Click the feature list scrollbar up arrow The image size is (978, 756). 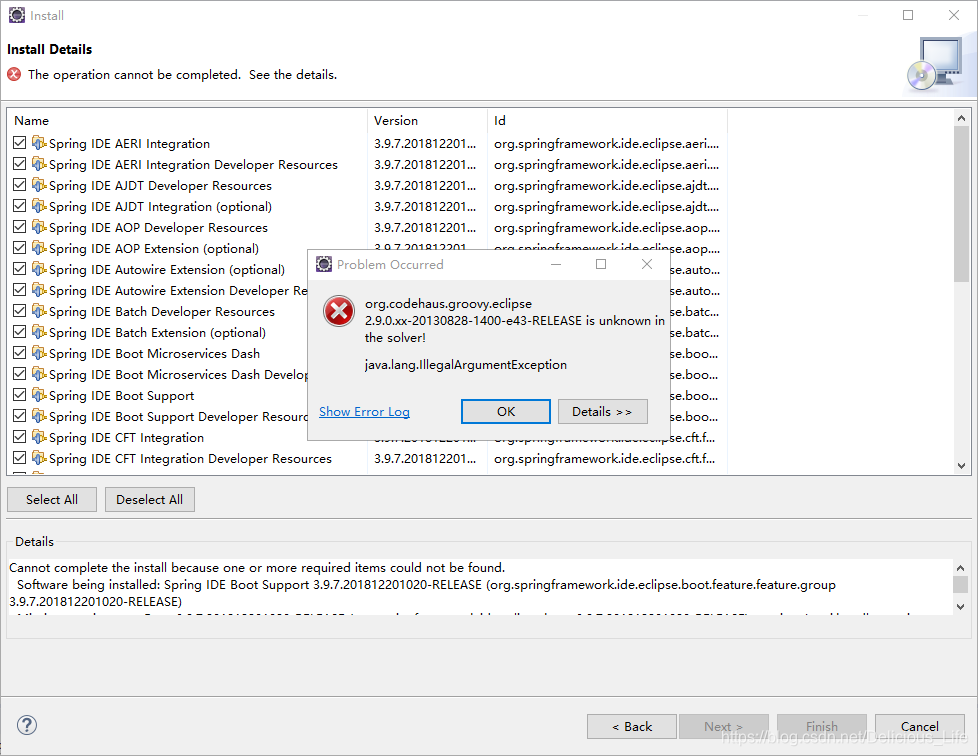click(x=961, y=118)
